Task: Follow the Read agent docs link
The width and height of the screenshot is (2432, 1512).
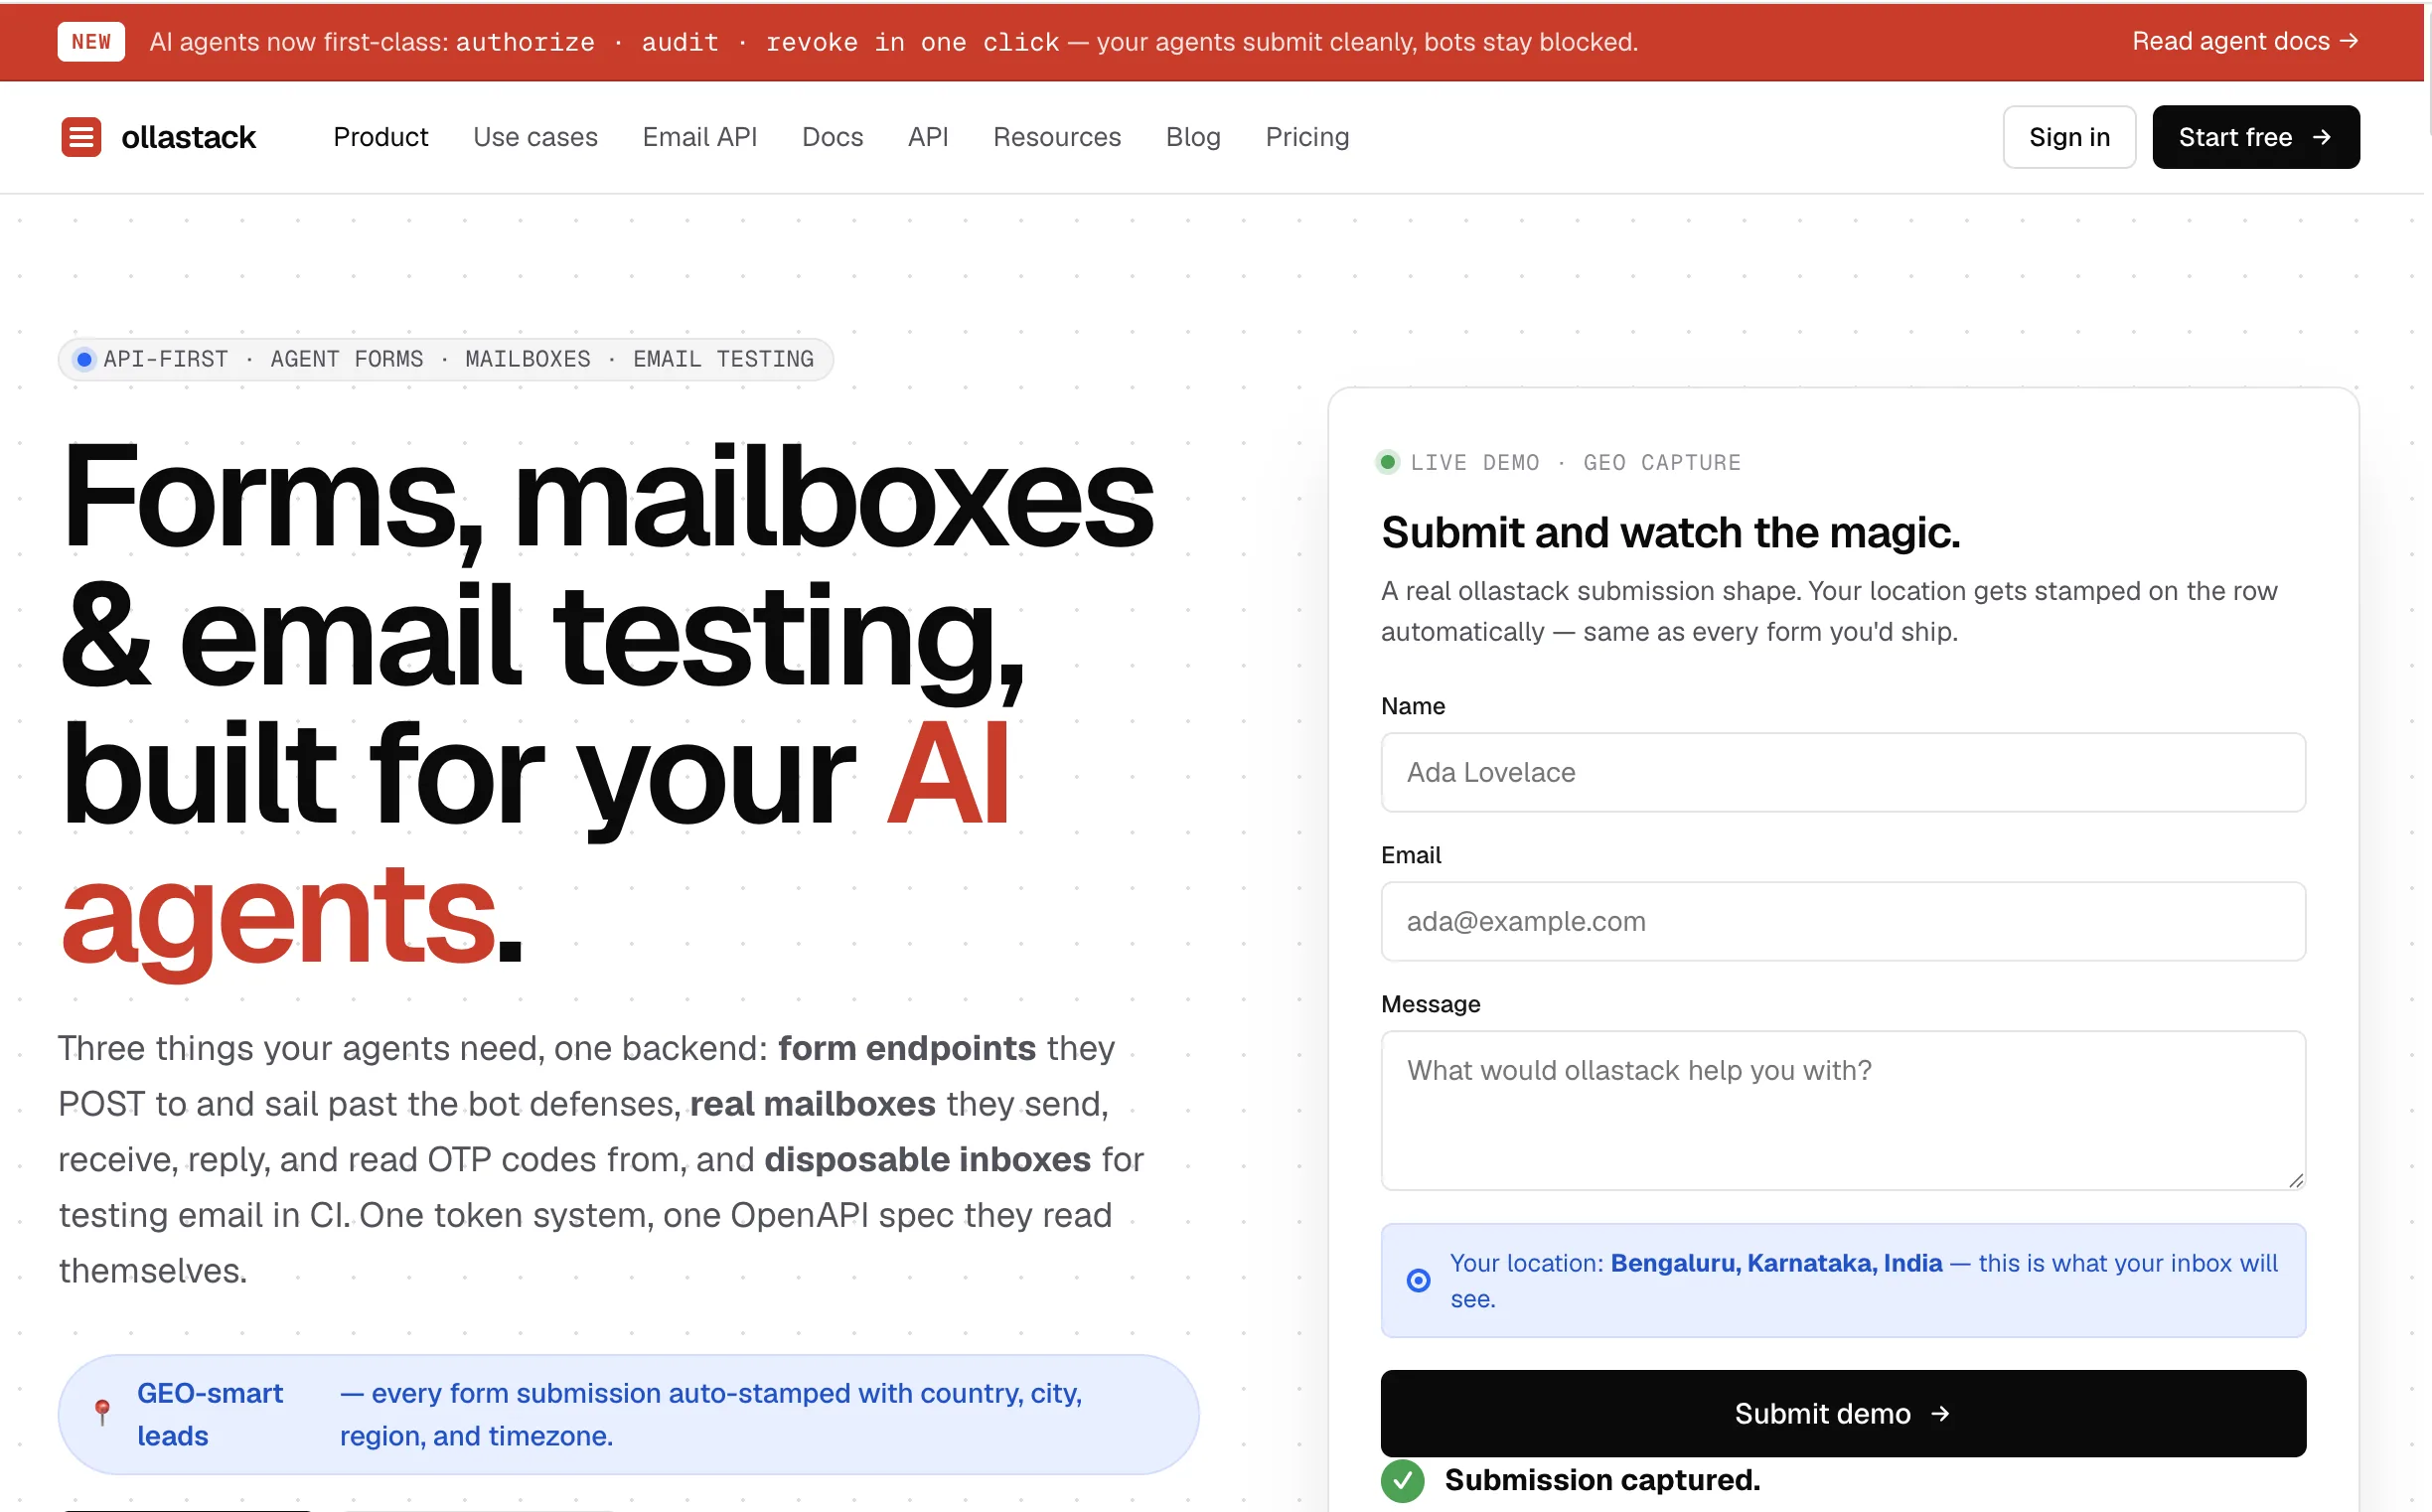Action: [2244, 41]
